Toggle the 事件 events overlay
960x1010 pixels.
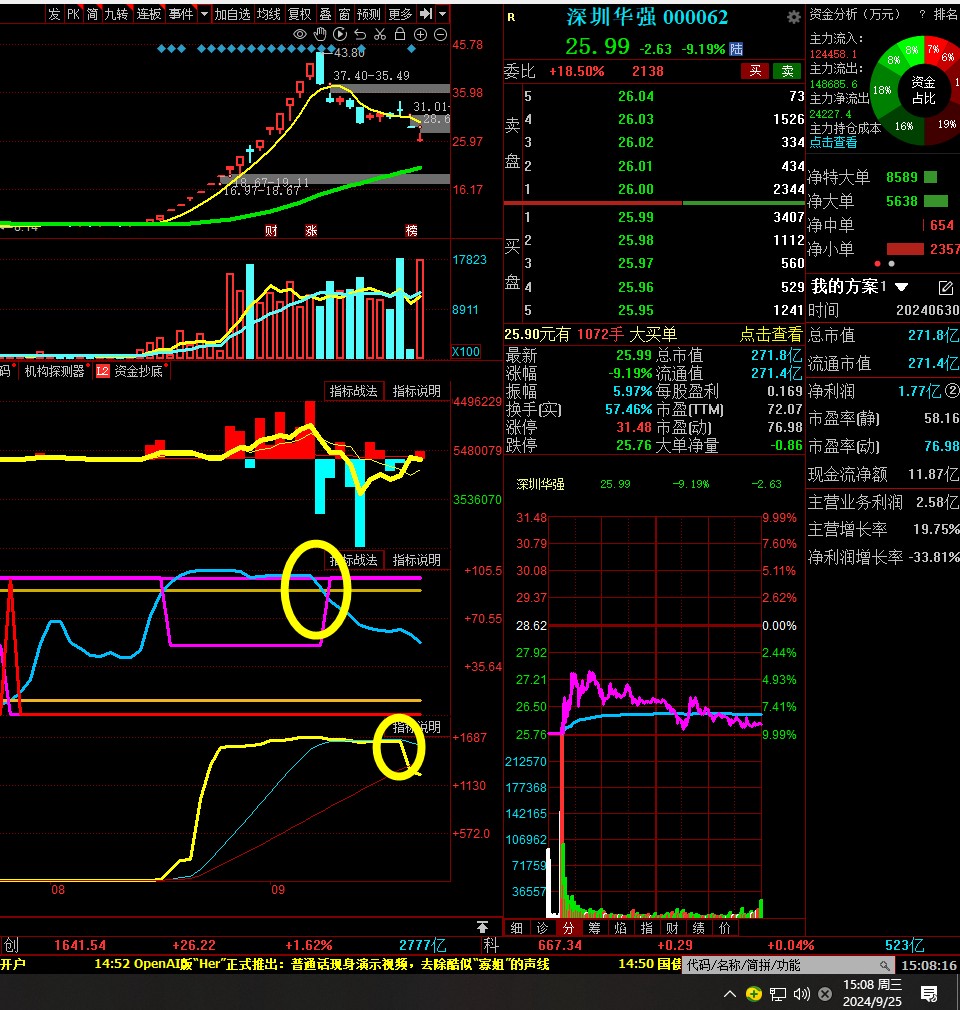(x=181, y=14)
